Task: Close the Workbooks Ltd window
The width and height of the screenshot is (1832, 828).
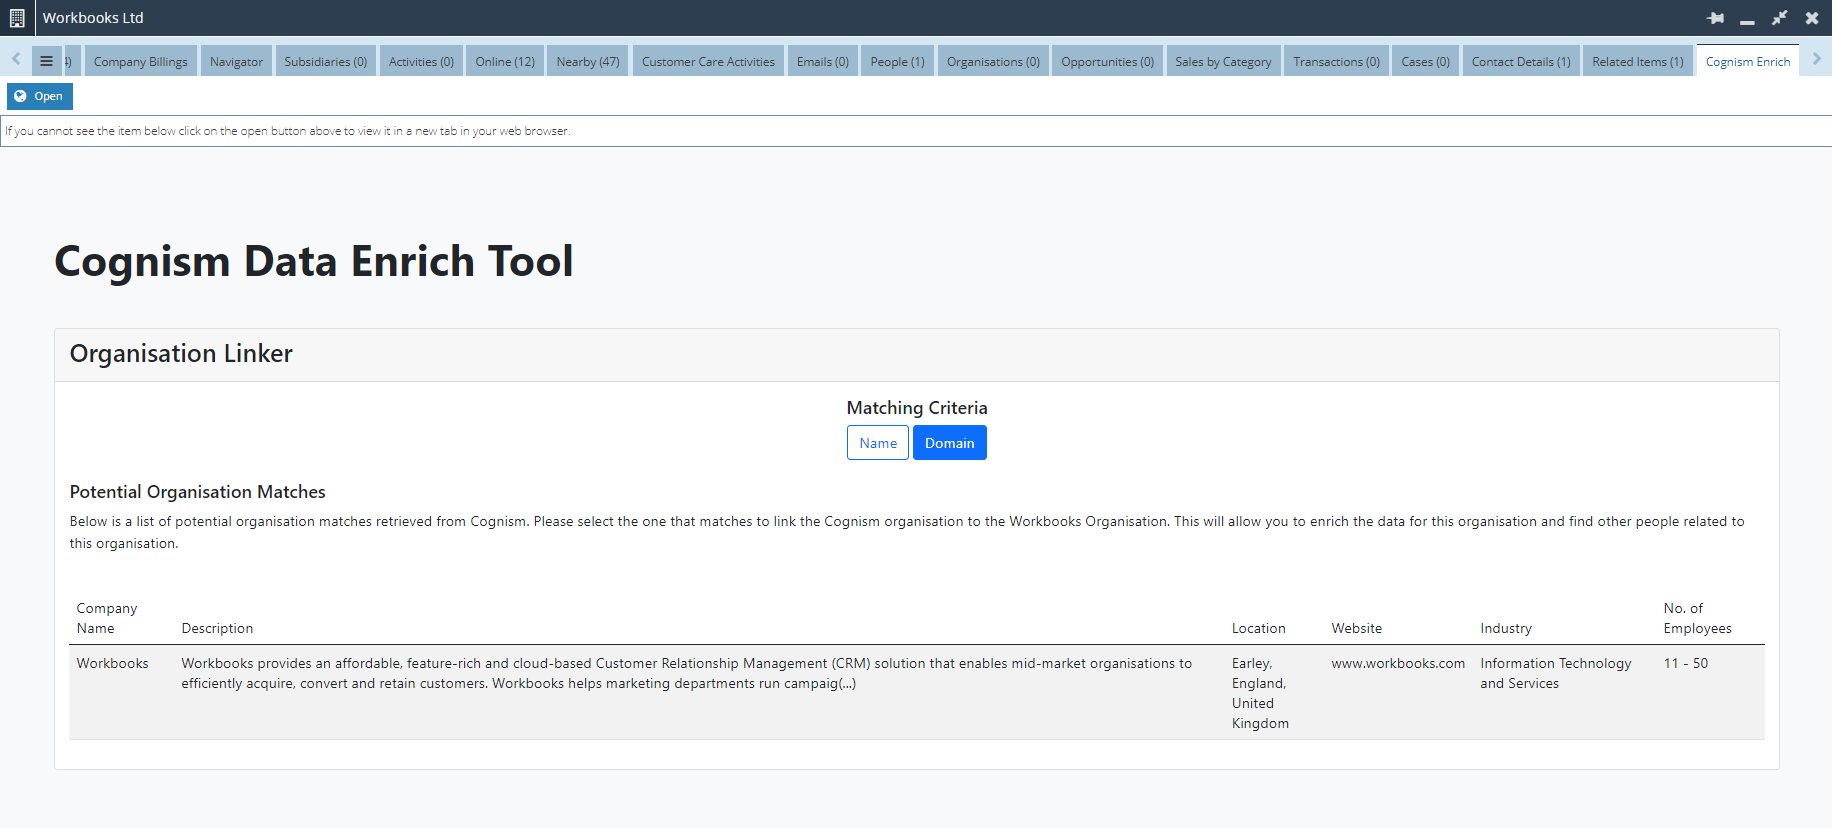Action: [x=1811, y=18]
